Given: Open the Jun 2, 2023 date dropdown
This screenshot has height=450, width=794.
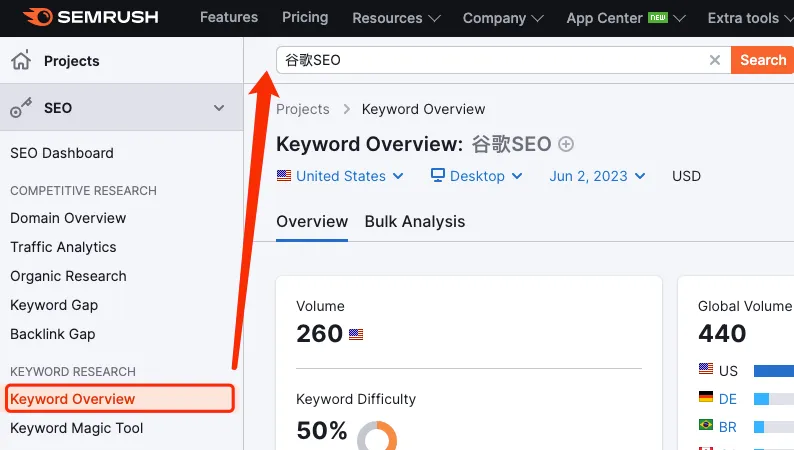Looking at the screenshot, I should click(598, 176).
